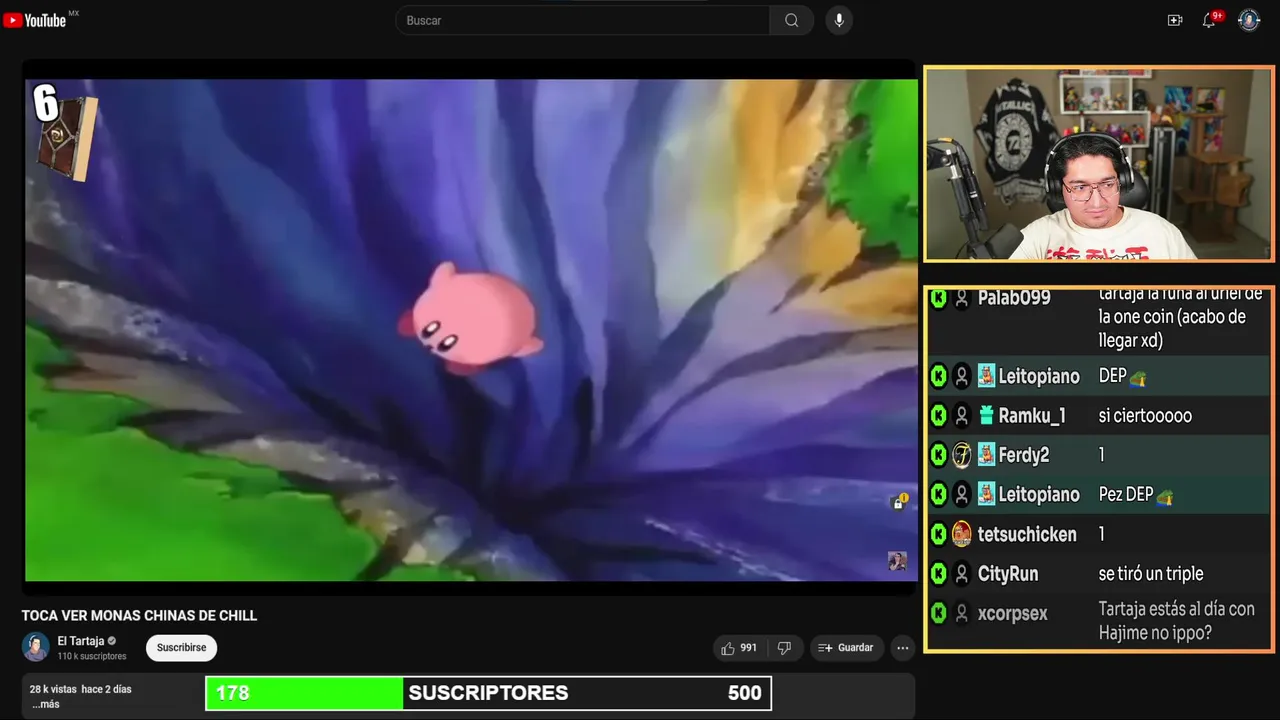
Task: Activate voice search microphone icon
Action: 839,20
